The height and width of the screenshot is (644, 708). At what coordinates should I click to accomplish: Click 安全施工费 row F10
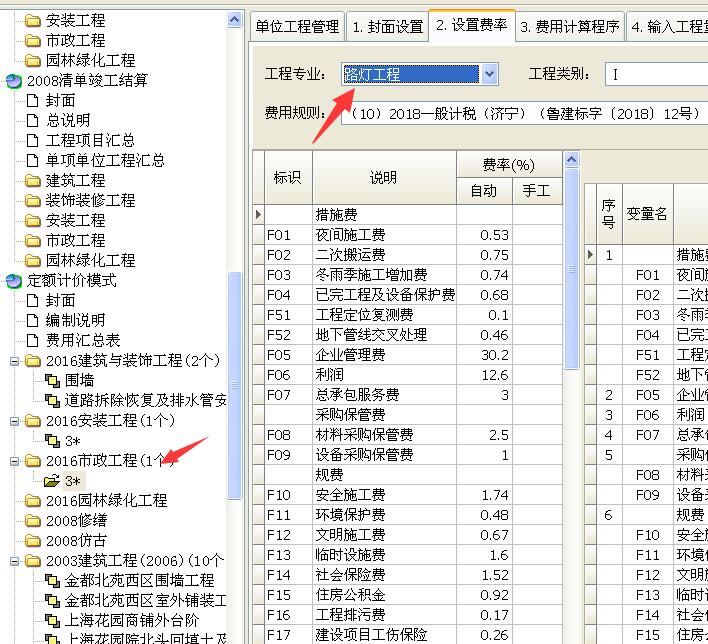408,495
